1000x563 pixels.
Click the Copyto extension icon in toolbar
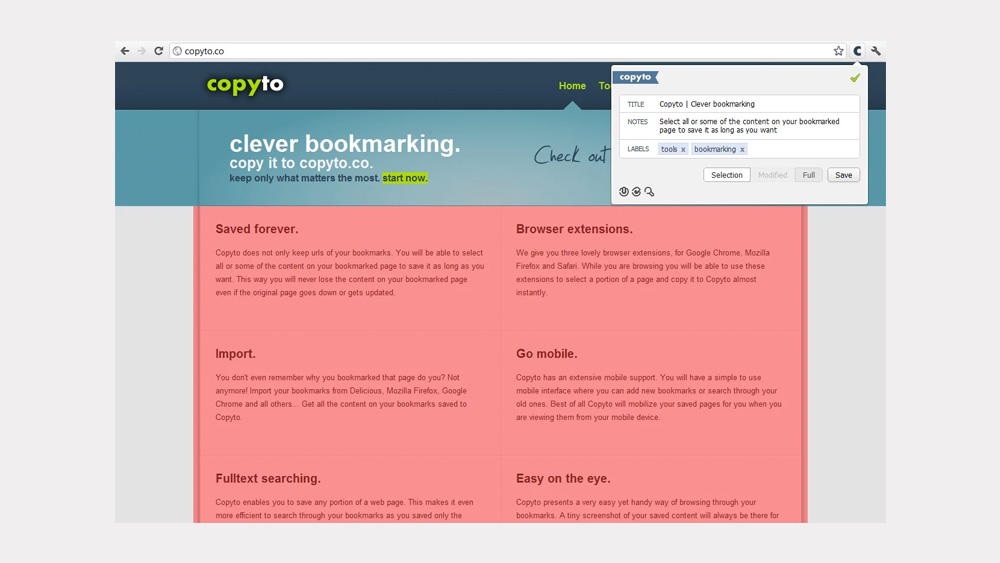857,51
